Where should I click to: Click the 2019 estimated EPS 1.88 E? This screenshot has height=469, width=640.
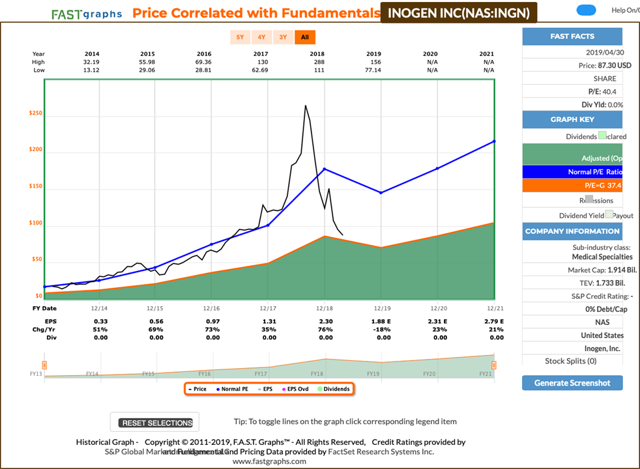(x=380, y=321)
